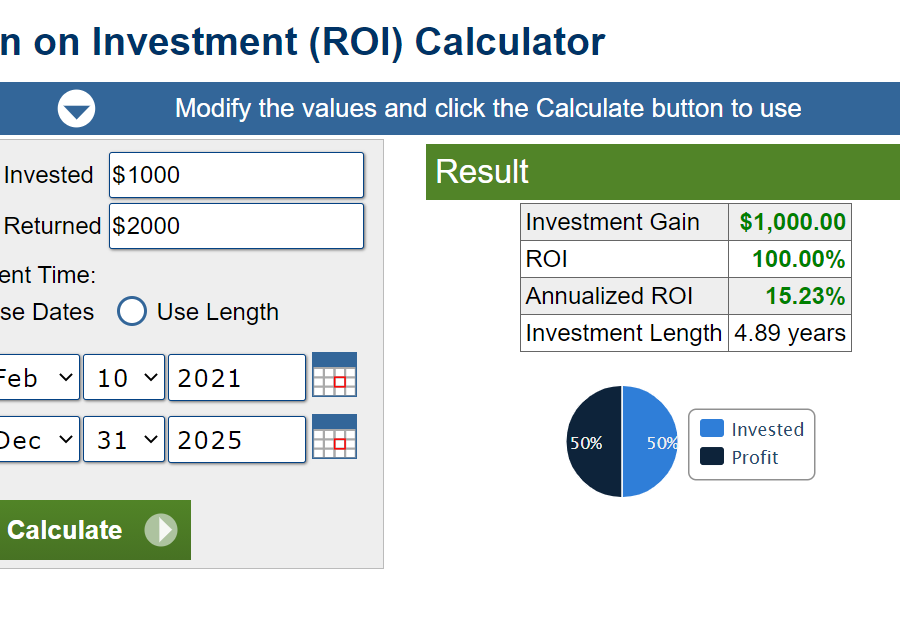Click the Amount Invested field with $1000
The image size is (900, 627).
coord(236,175)
